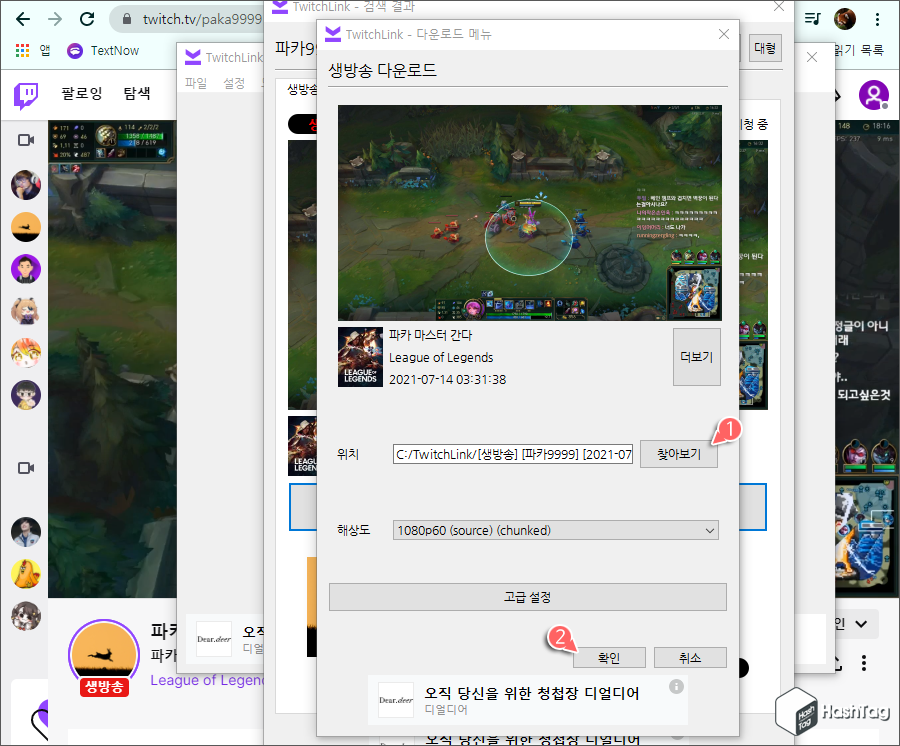Open the Dear.deer advertisement banner
The width and height of the screenshot is (900, 746).
[527, 700]
